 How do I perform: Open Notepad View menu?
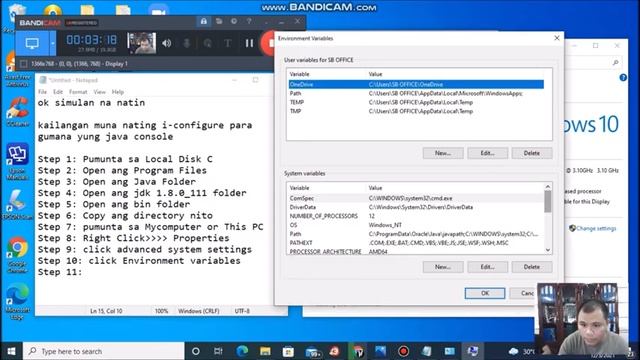coord(99,92)
